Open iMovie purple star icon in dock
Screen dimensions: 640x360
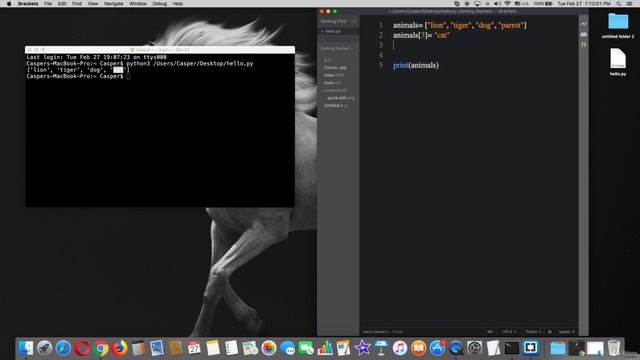tap(362, 348)
